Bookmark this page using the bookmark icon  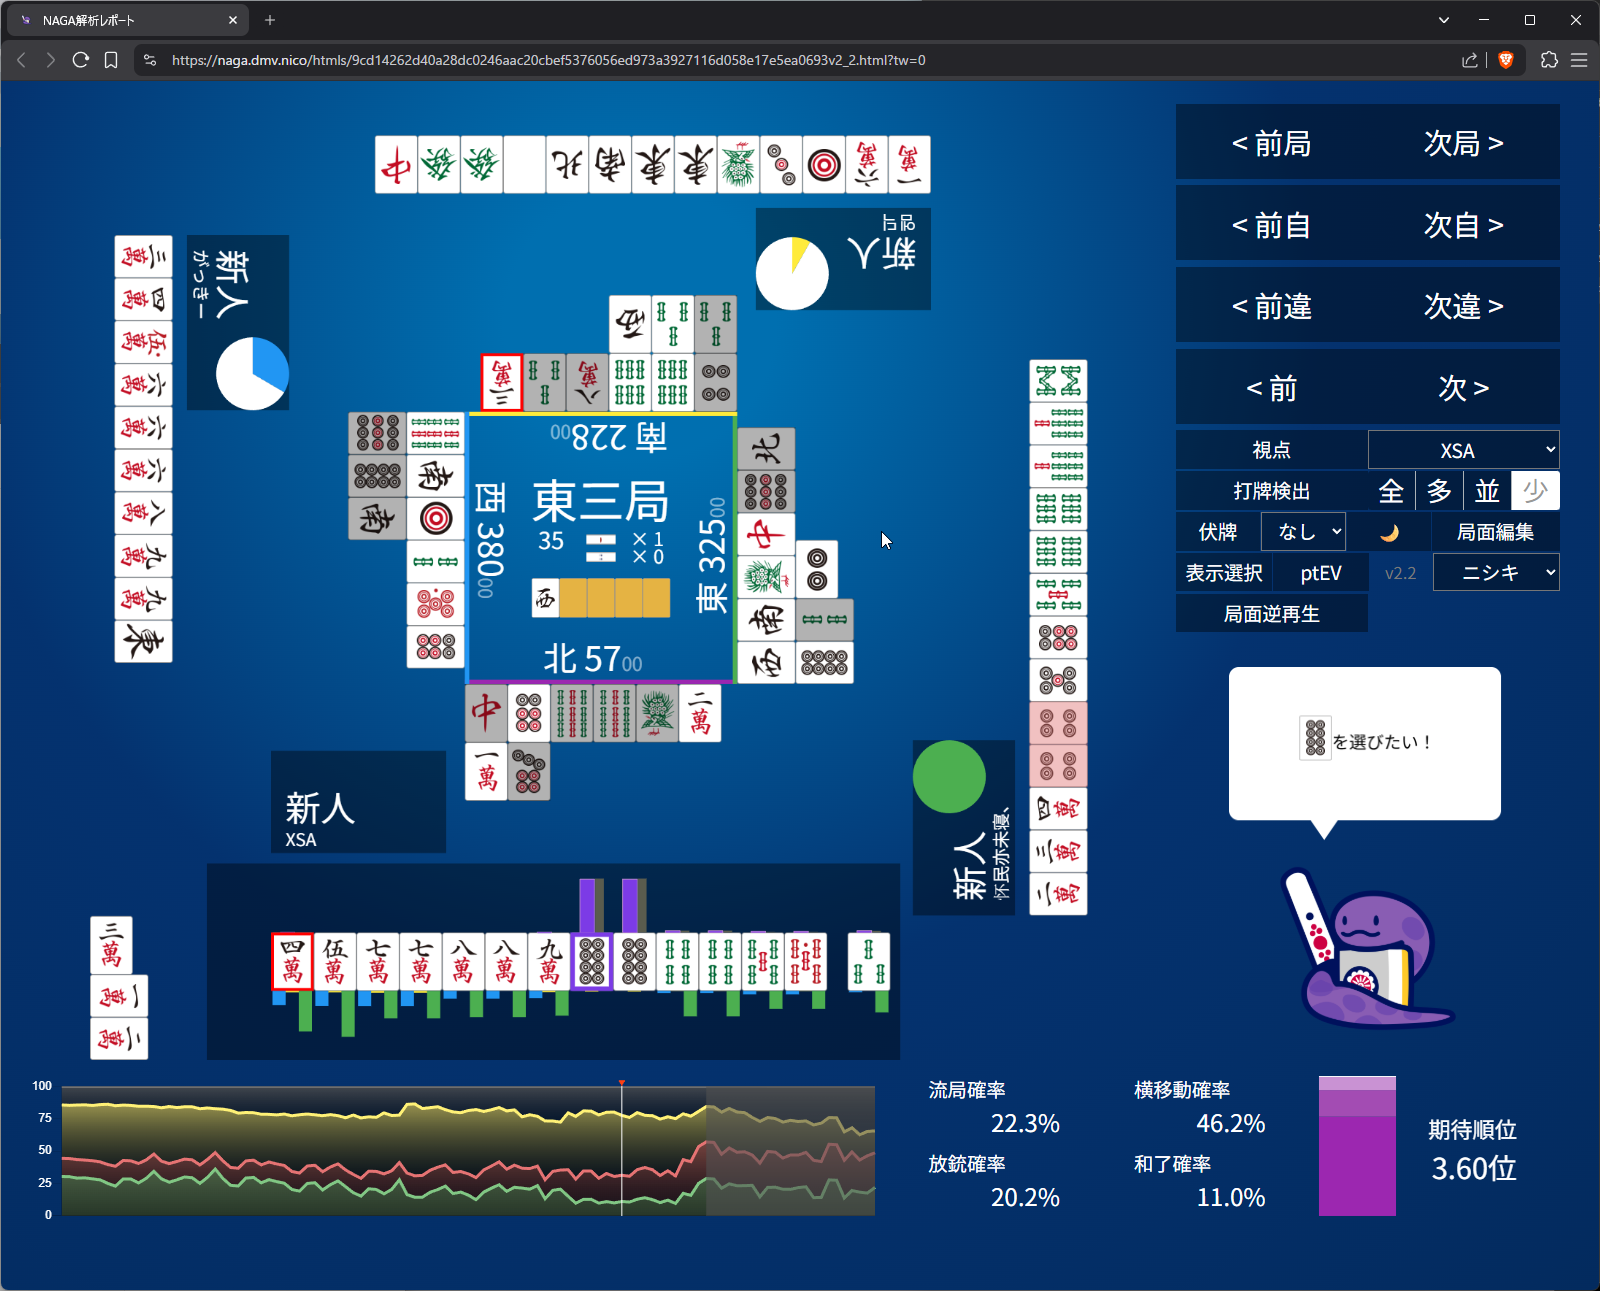pos(111,60)
